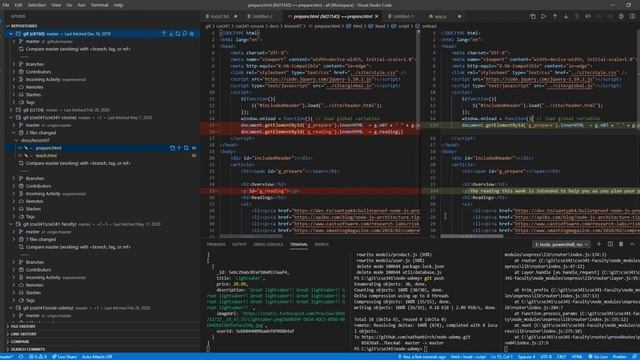This screenshot has height=360, width=640.
Task: Push the selected git repository (up arrow)
Action: pyautogui.click(x=164, y=34)
